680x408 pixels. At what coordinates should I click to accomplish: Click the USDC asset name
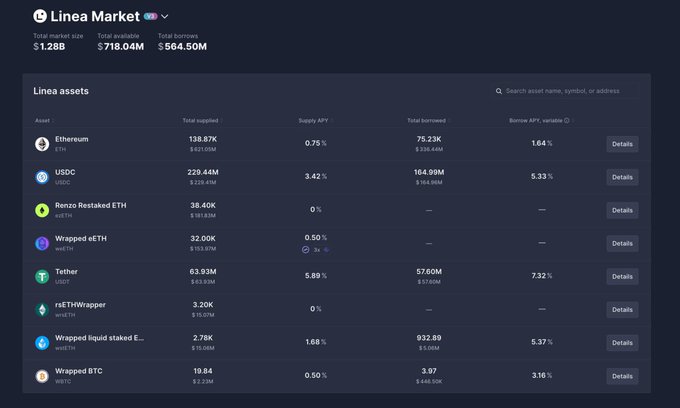tap(65, 172)
